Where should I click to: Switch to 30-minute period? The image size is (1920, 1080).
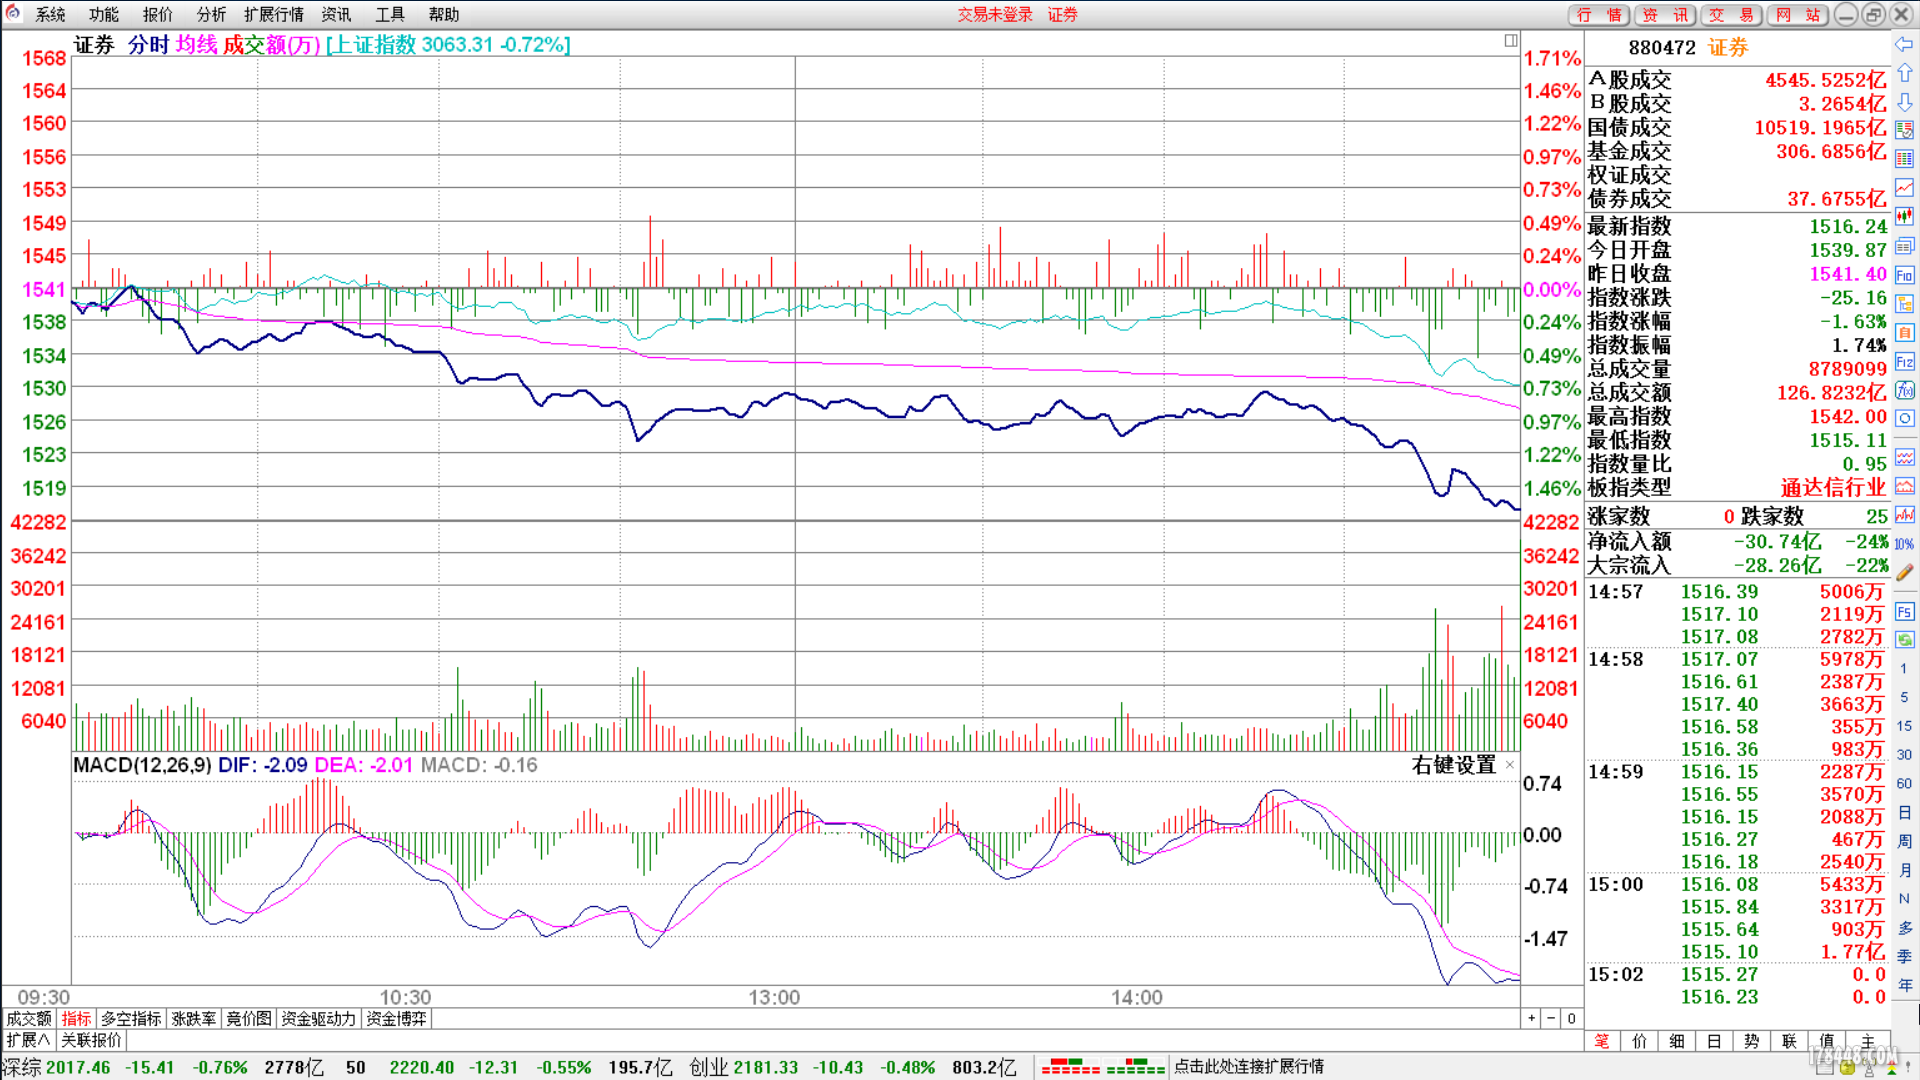[1904, 755]
